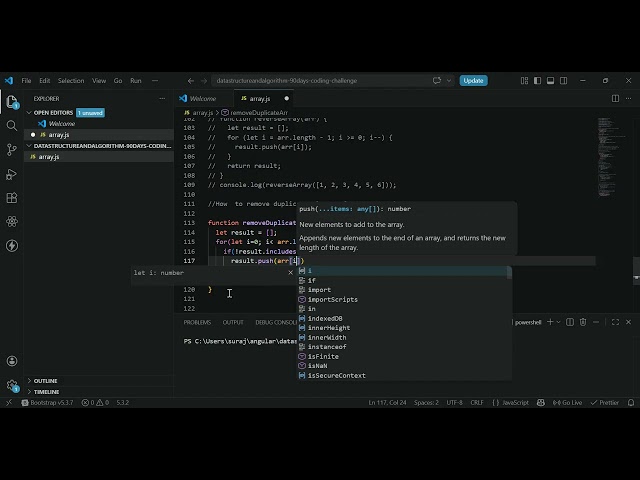Open the lightning bolt extension icon
Image resolution: width=640 pixels, height=480 pixels.
click(12, 245)
